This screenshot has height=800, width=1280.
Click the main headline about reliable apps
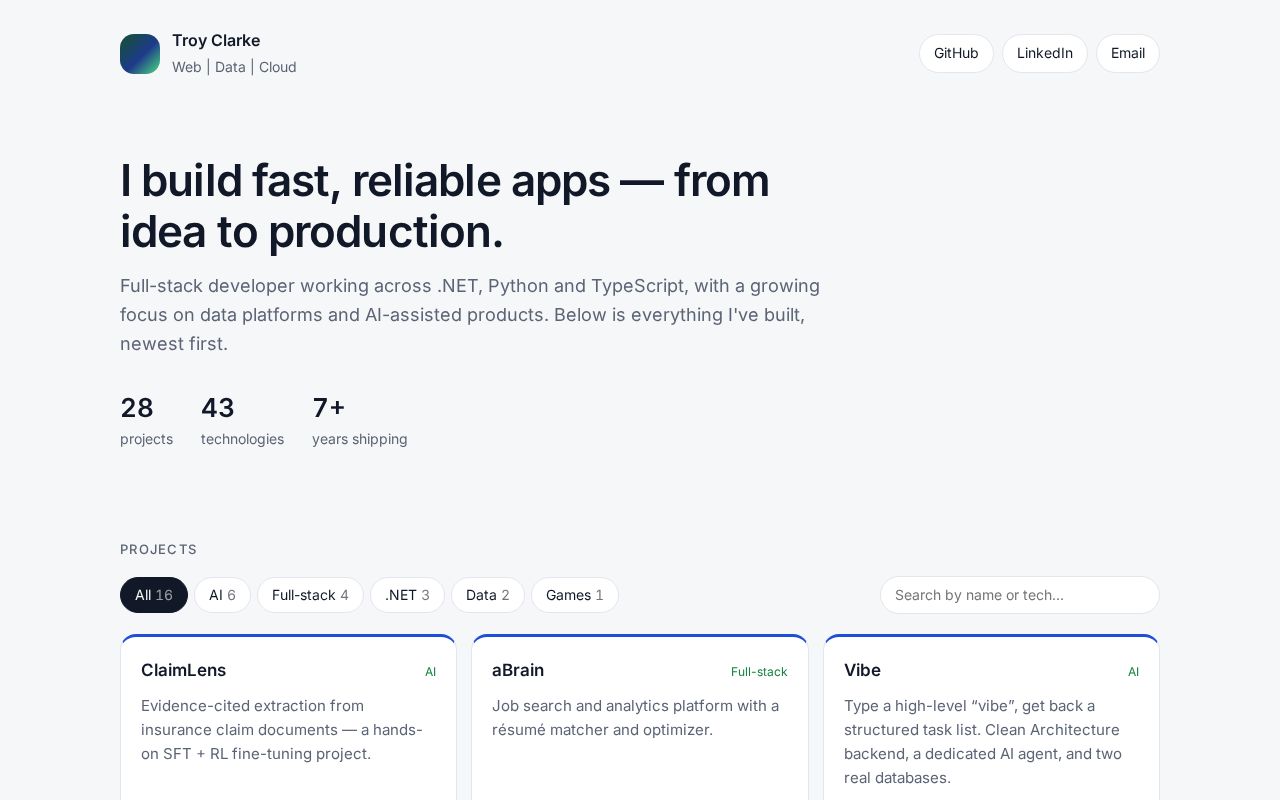(445, 206)
